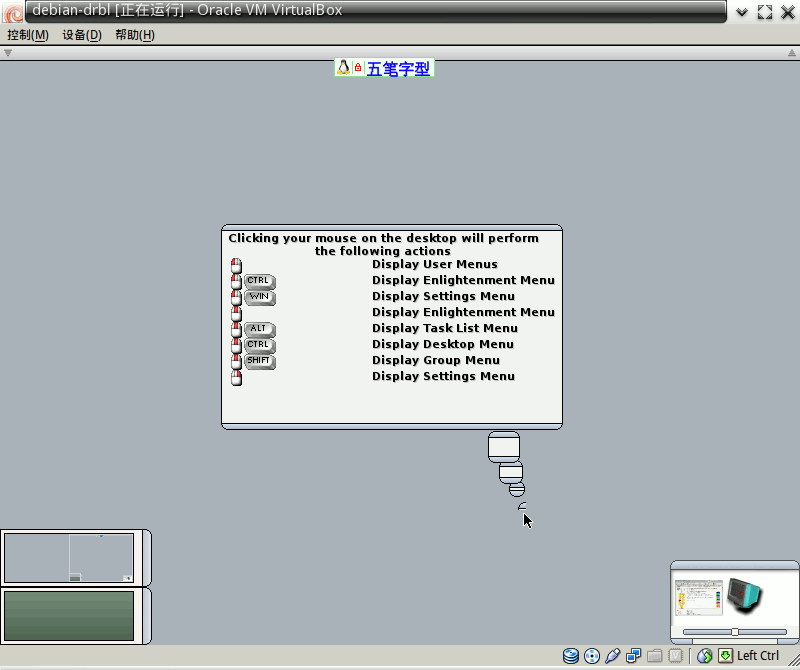The image size is (800, 670).
Task: Click the Left Ctrl host key label
Action: pyautogui.click(x=758, y=656)
